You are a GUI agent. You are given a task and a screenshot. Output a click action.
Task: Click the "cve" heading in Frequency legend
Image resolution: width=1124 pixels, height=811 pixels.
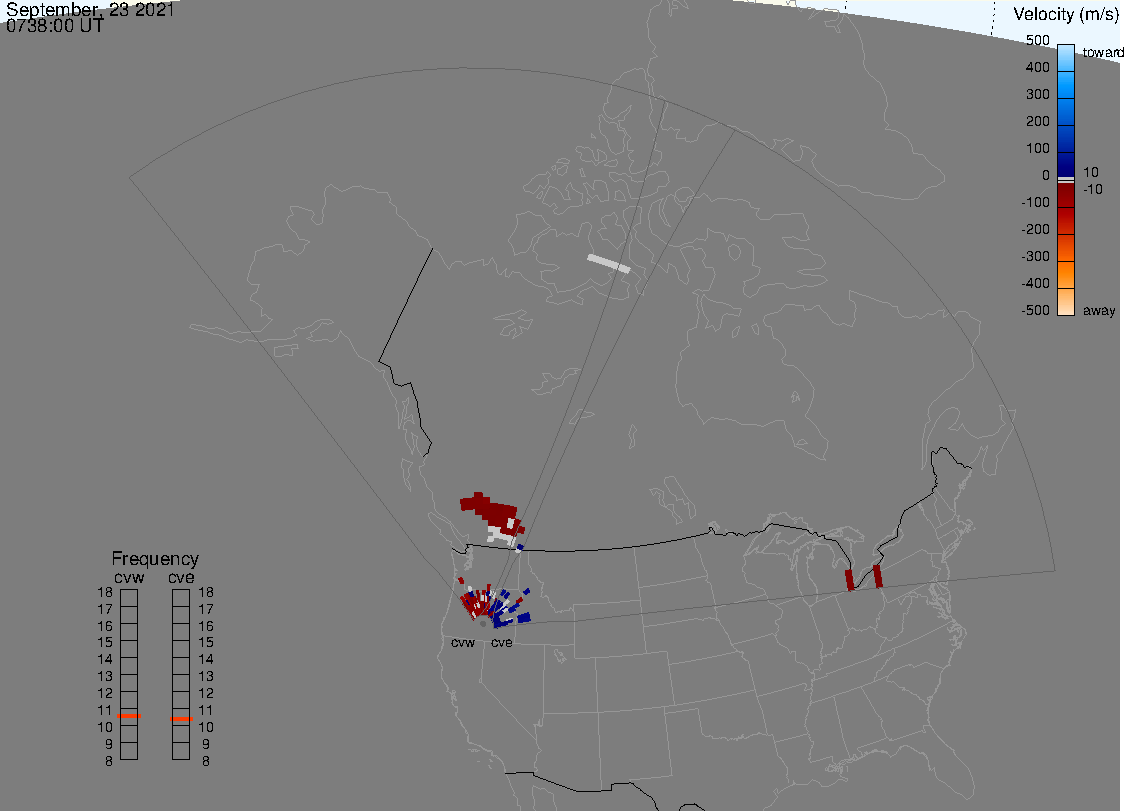click(181, 577)
